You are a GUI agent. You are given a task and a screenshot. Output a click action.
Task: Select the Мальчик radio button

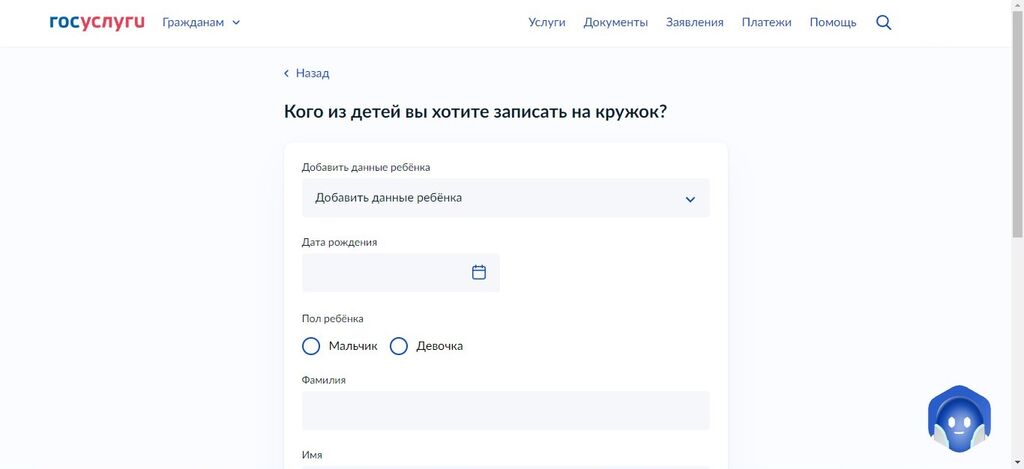pos(311,346)
